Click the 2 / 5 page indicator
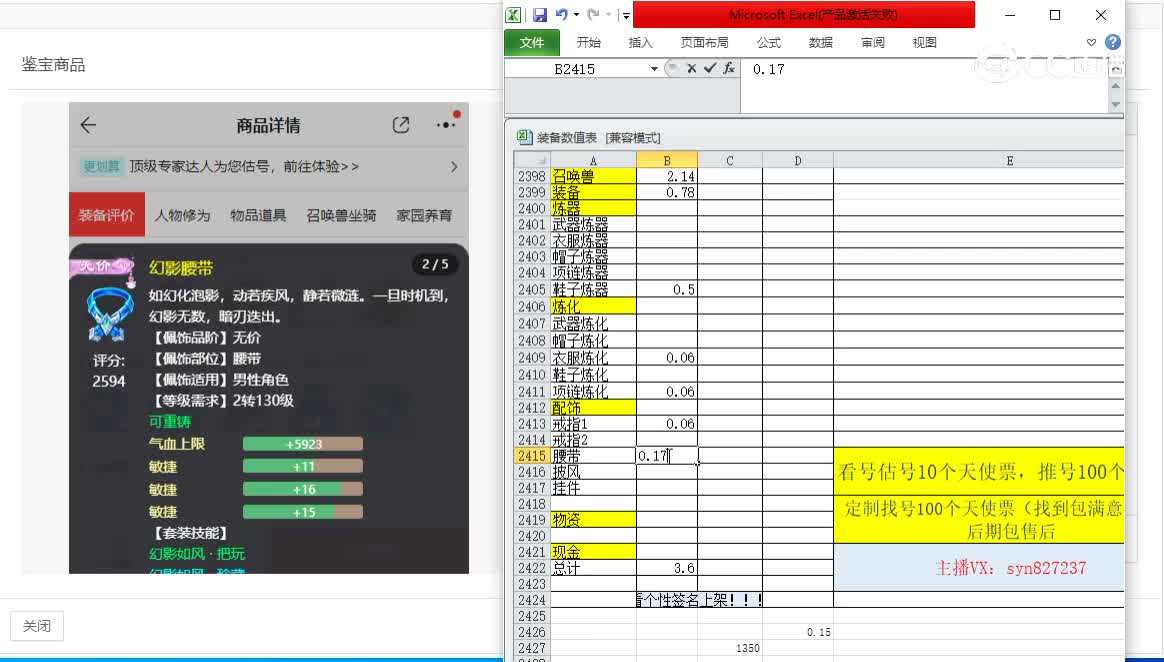Viewport: 1164px width, 662px height. pyautogui.click(x=435, y=264)
